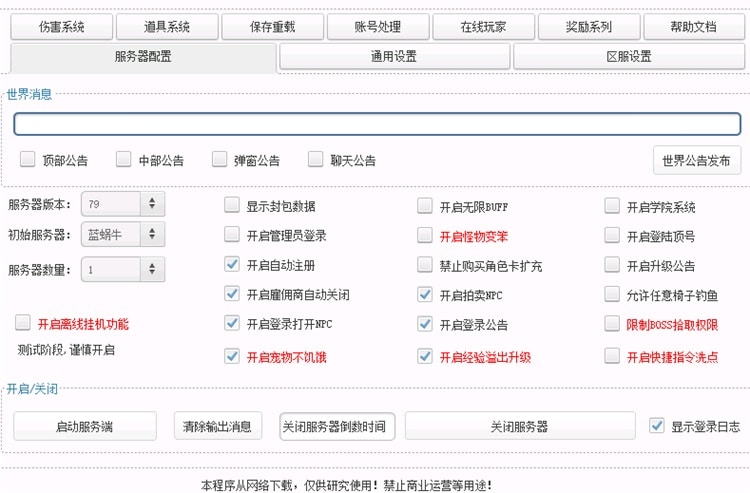Open the 区服设置 tab
The height and width of the screenshot is (493, 750).
628,57
